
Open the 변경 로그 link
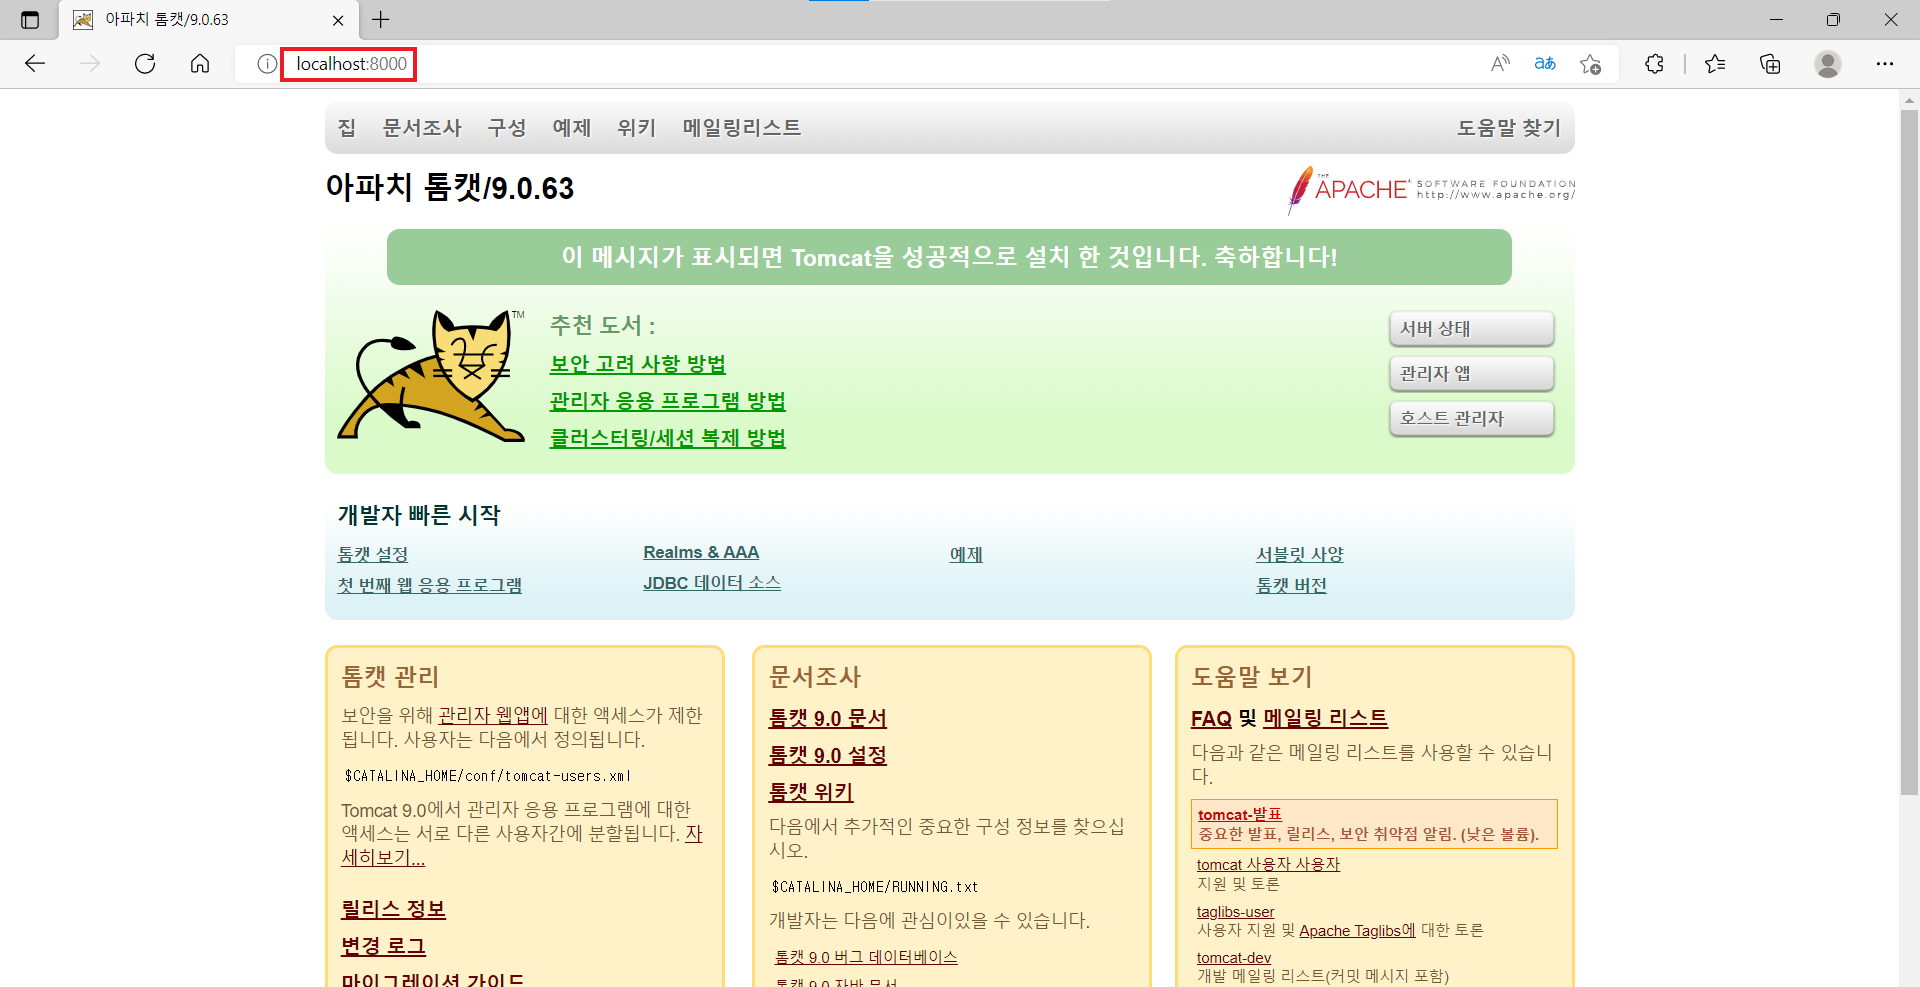(x=383, y=946)
